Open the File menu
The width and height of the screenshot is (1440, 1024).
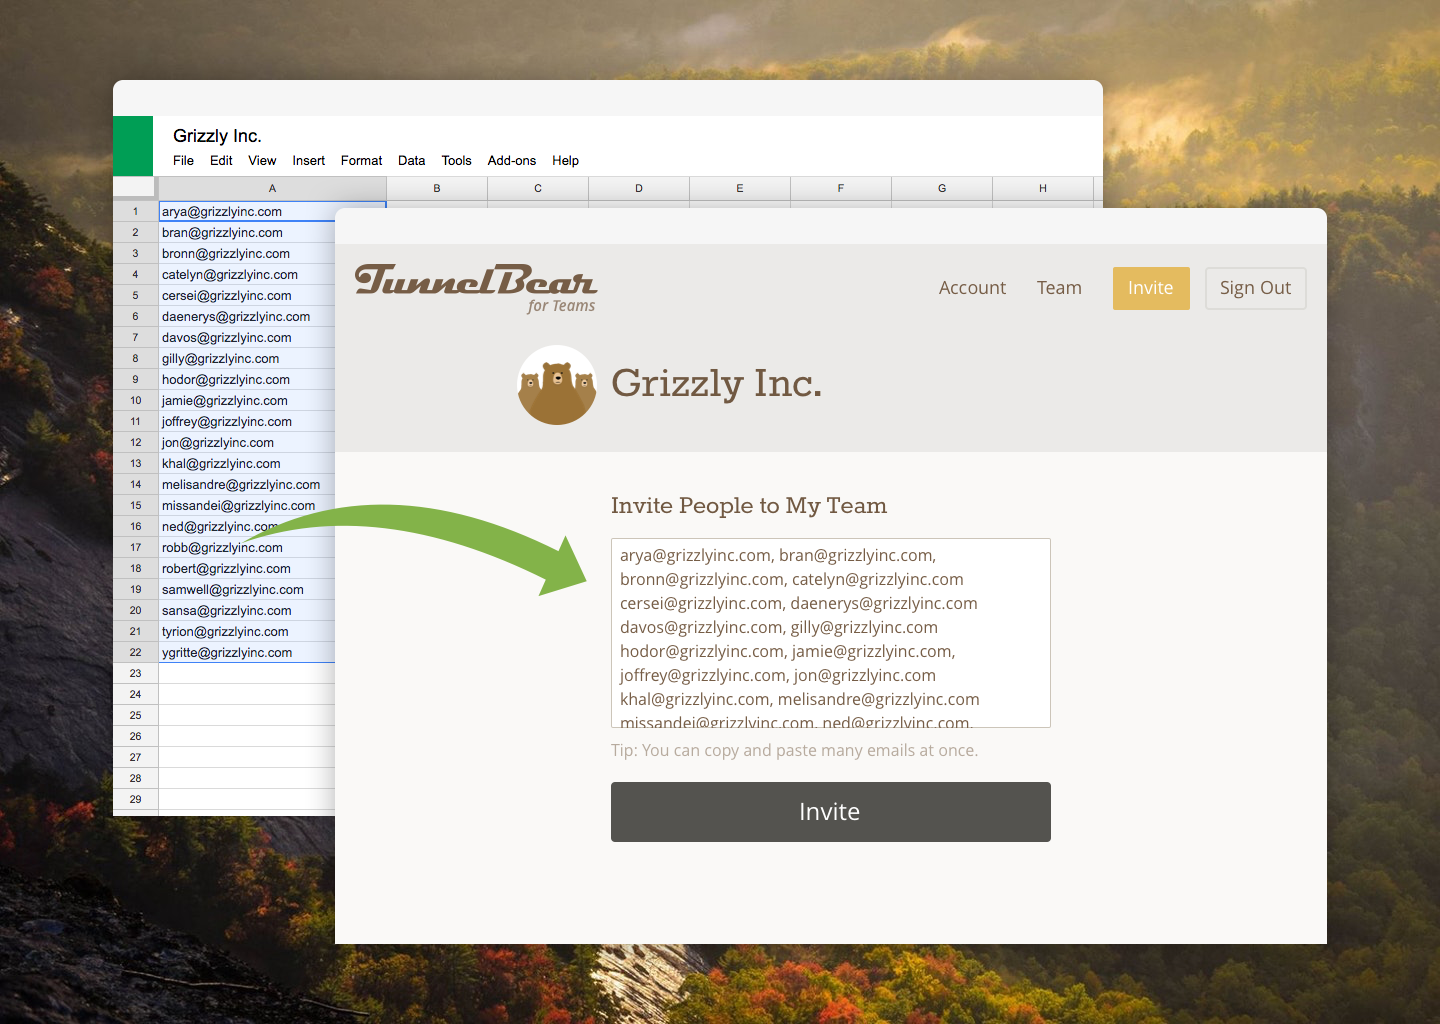183,161
